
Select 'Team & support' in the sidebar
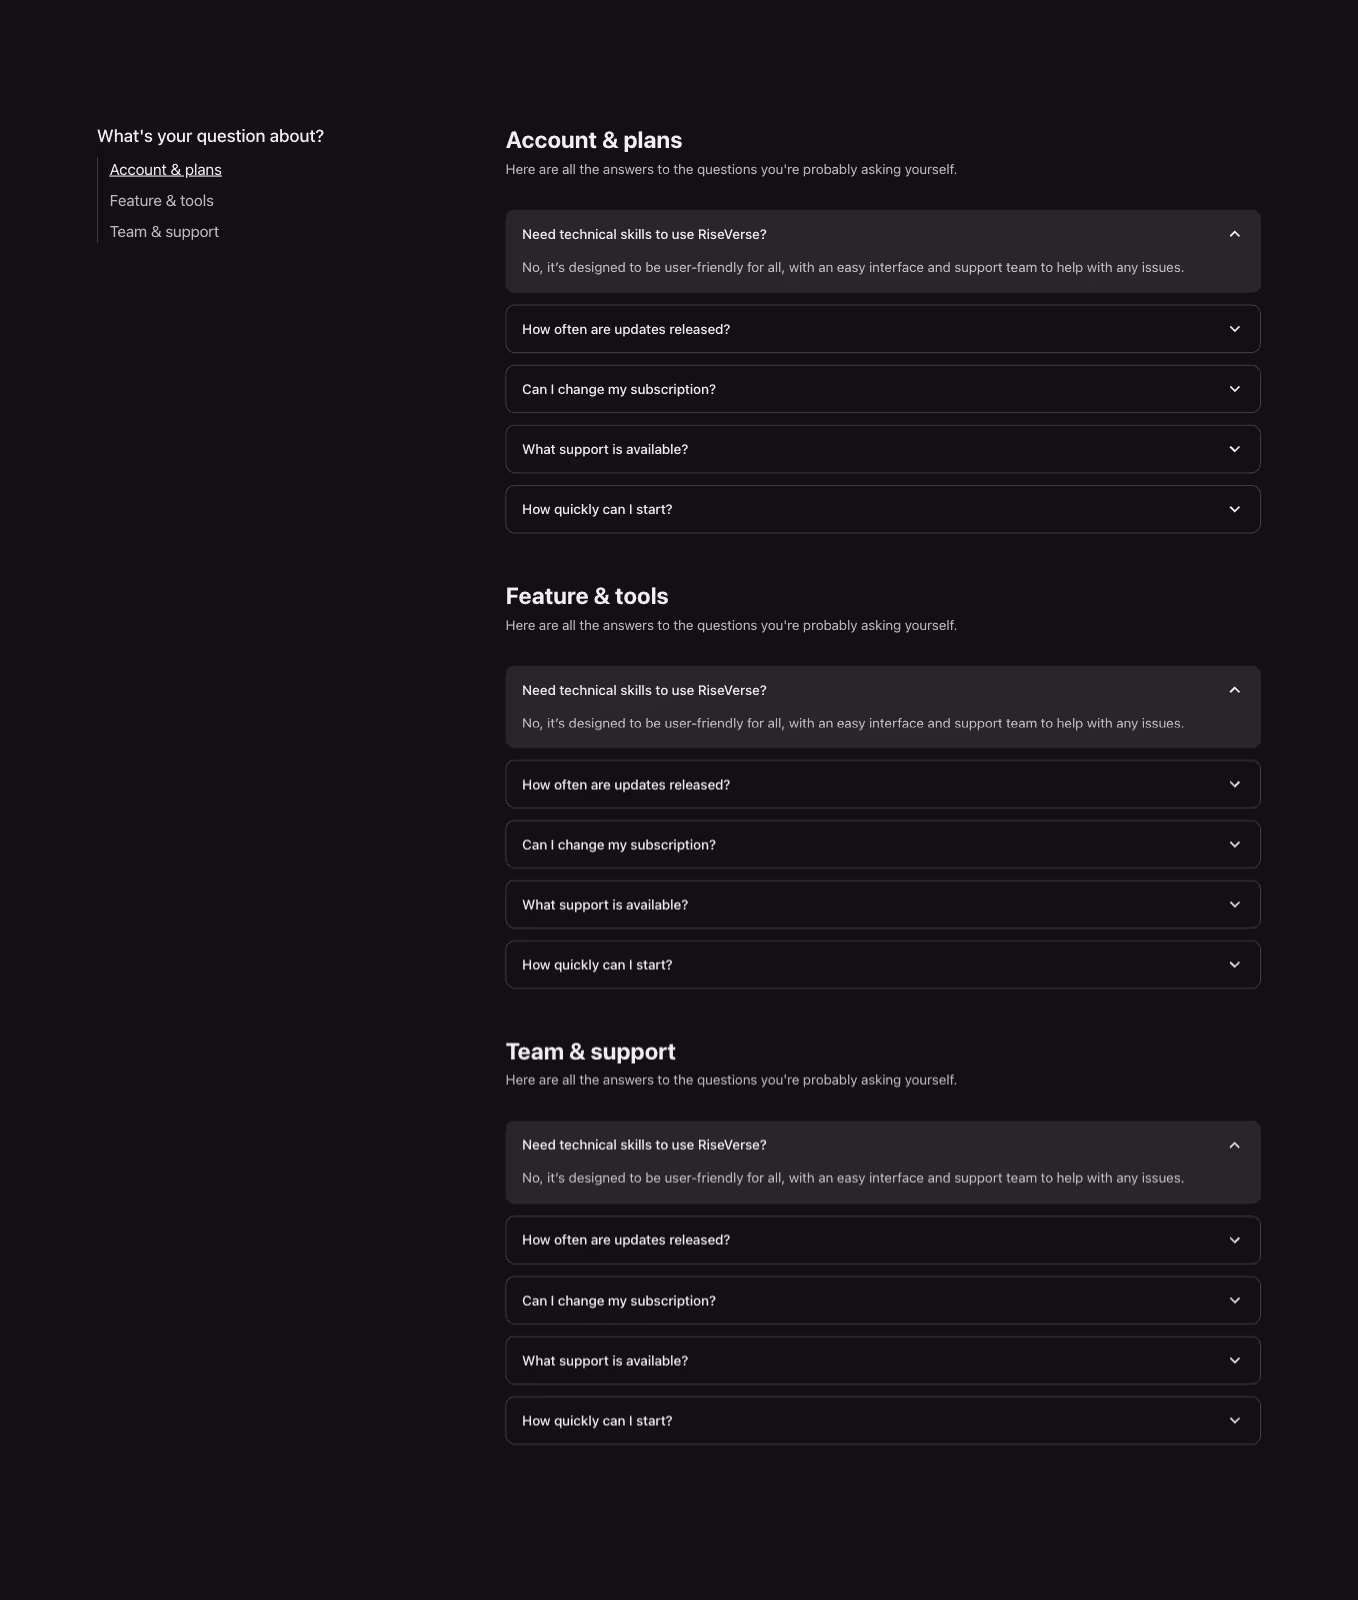click(164, 231)
